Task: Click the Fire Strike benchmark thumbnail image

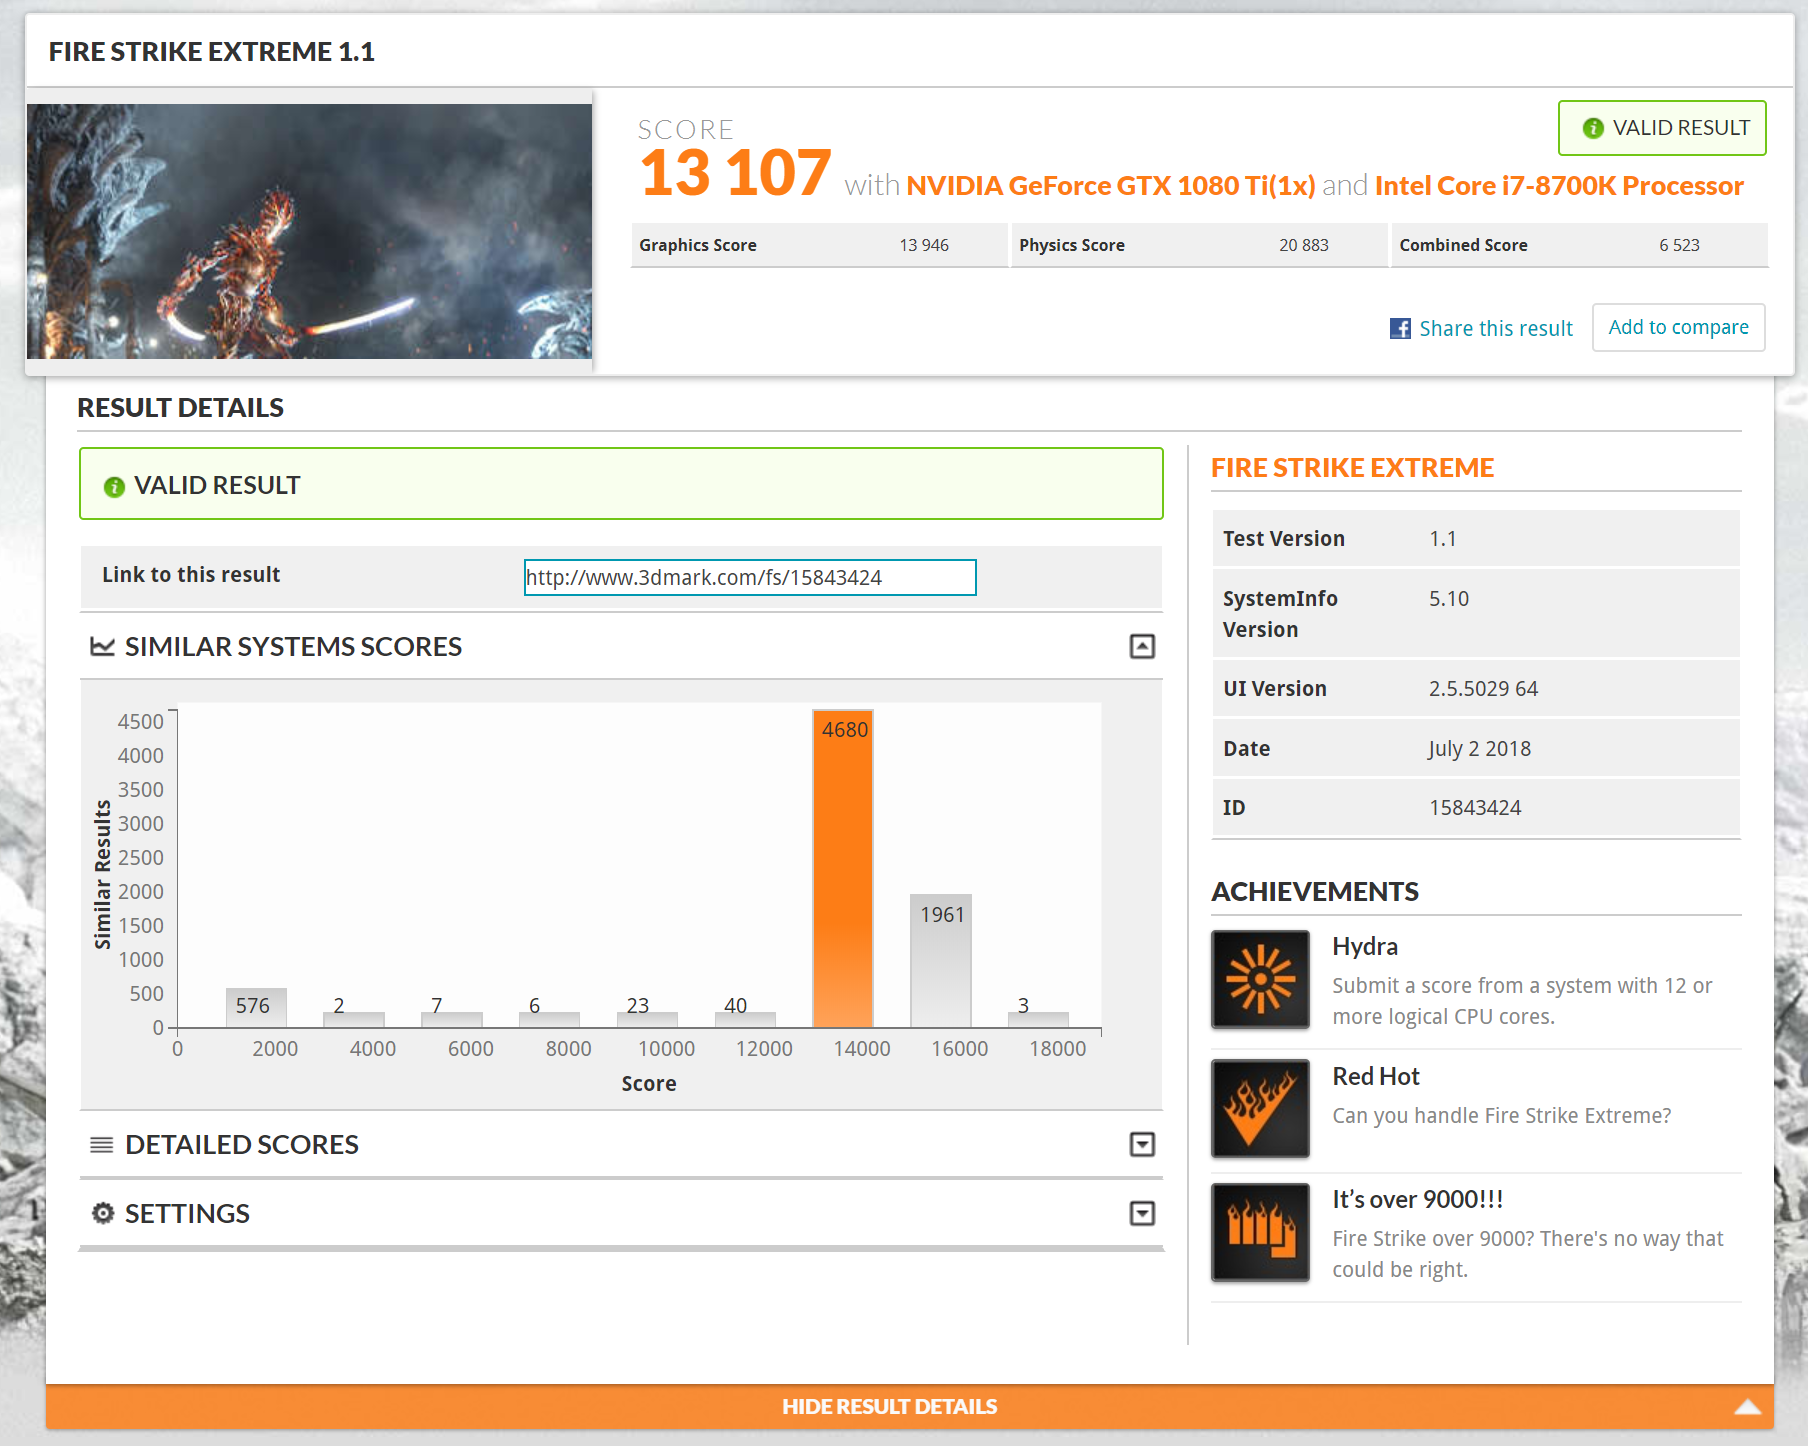Action: pyautogui.click(x=309, y=231)
